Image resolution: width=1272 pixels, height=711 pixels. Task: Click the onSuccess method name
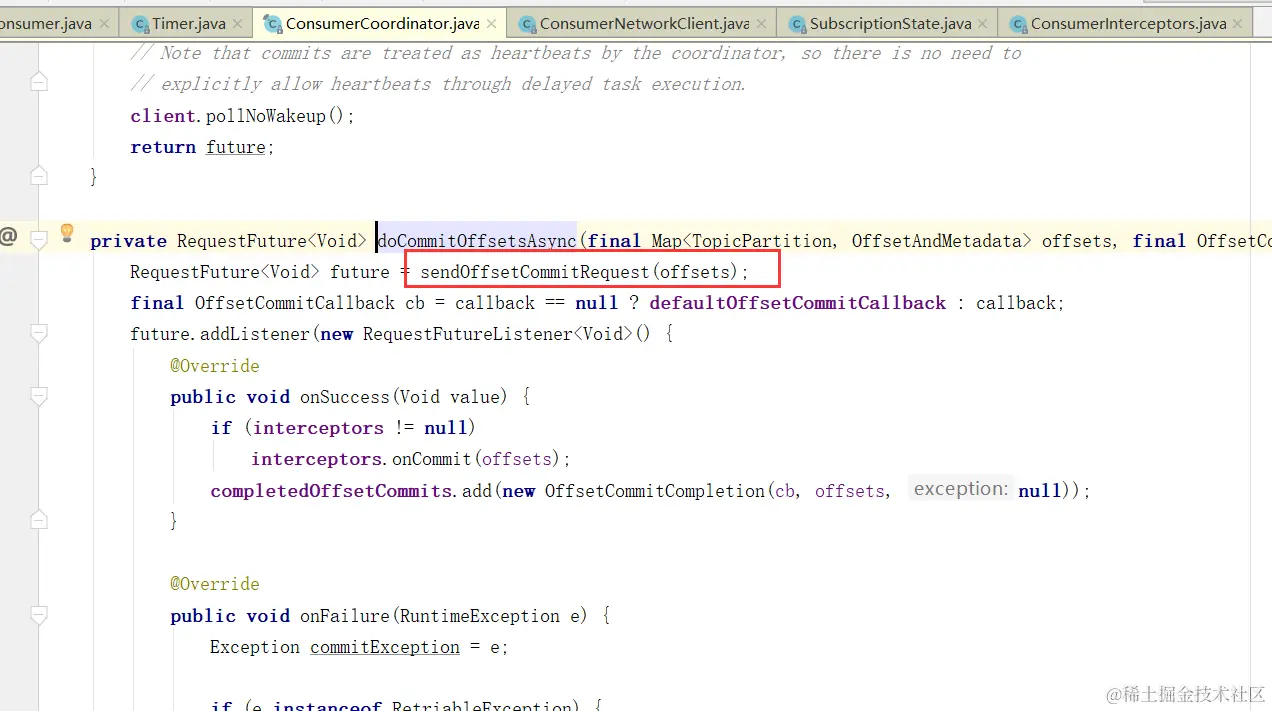[345, 397]
